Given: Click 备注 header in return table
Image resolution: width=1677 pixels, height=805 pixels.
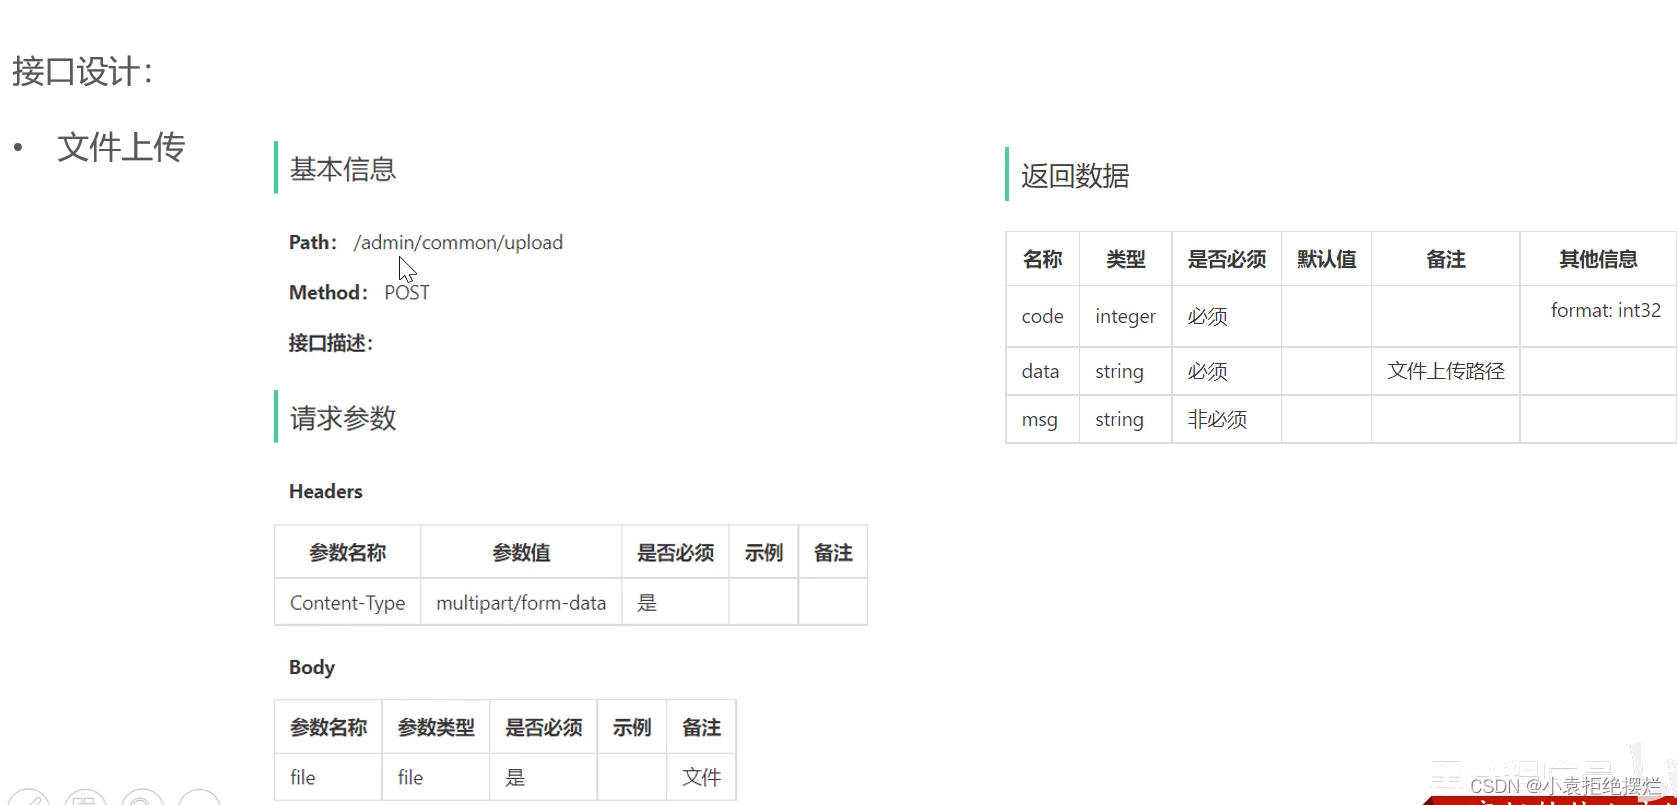Looking at the screenshot, I should point(1446,259).
